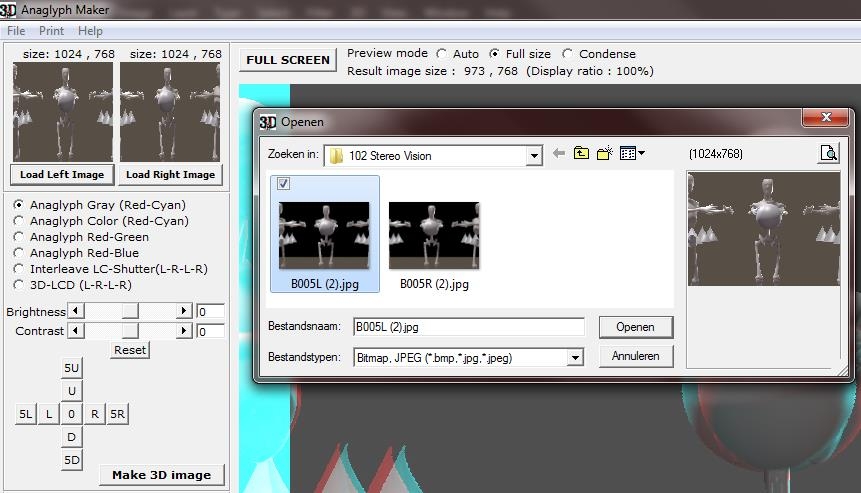The height and width of the screenshot is (493, 861).
Task: Open the view menu icon
Action: (x=631, y=154)
